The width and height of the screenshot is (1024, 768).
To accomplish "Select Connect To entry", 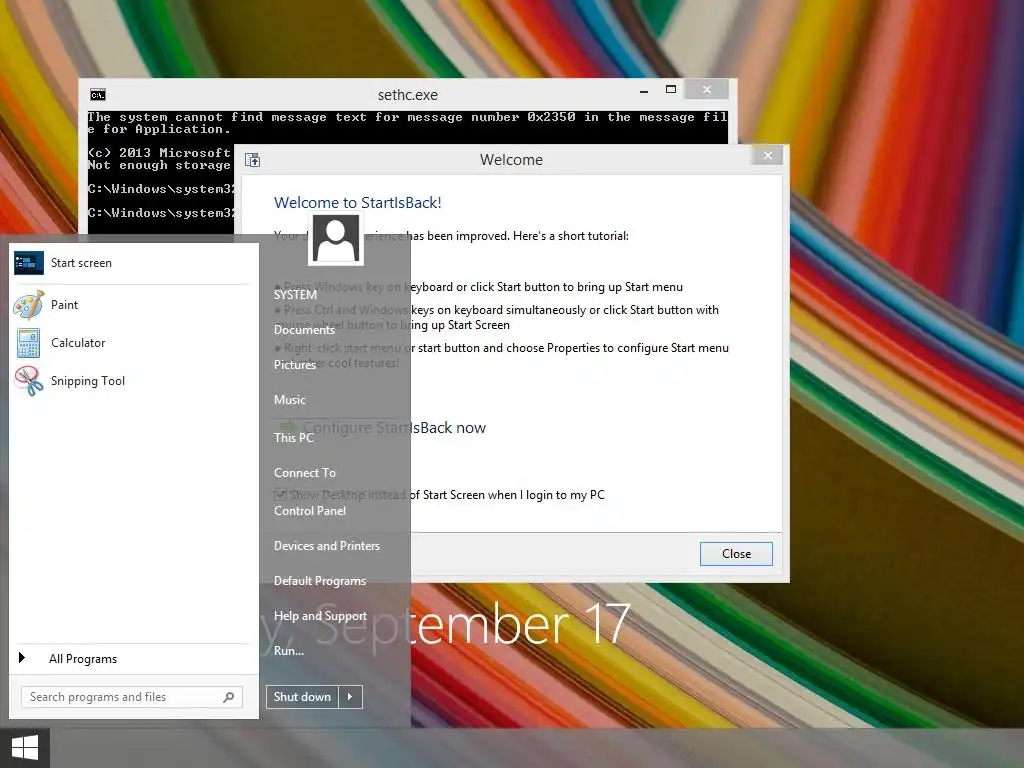I will pos(305,472).
